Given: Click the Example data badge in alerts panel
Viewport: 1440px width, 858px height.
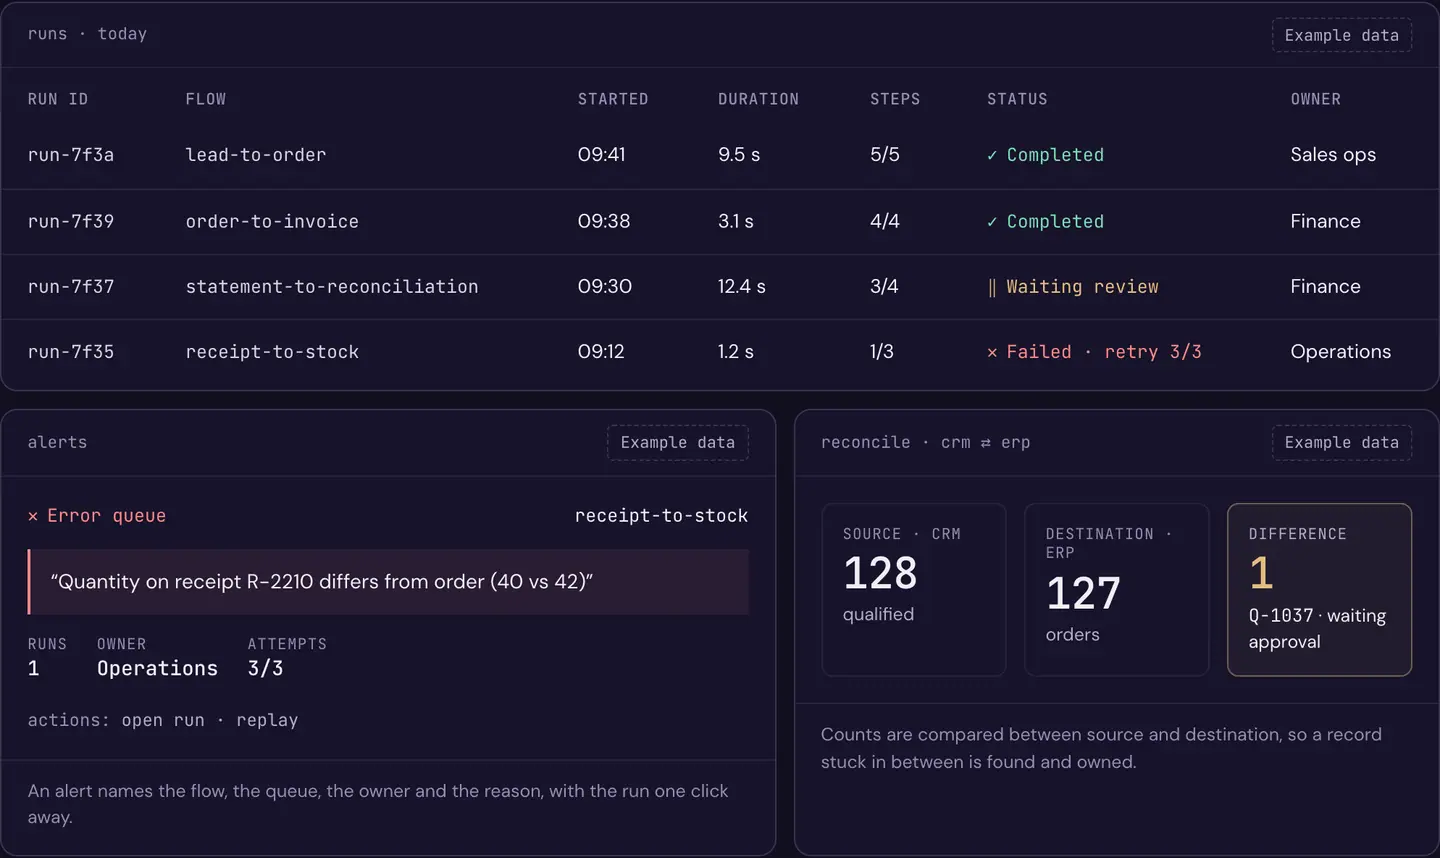Looking at the screenshot, I should pos(678,442).
